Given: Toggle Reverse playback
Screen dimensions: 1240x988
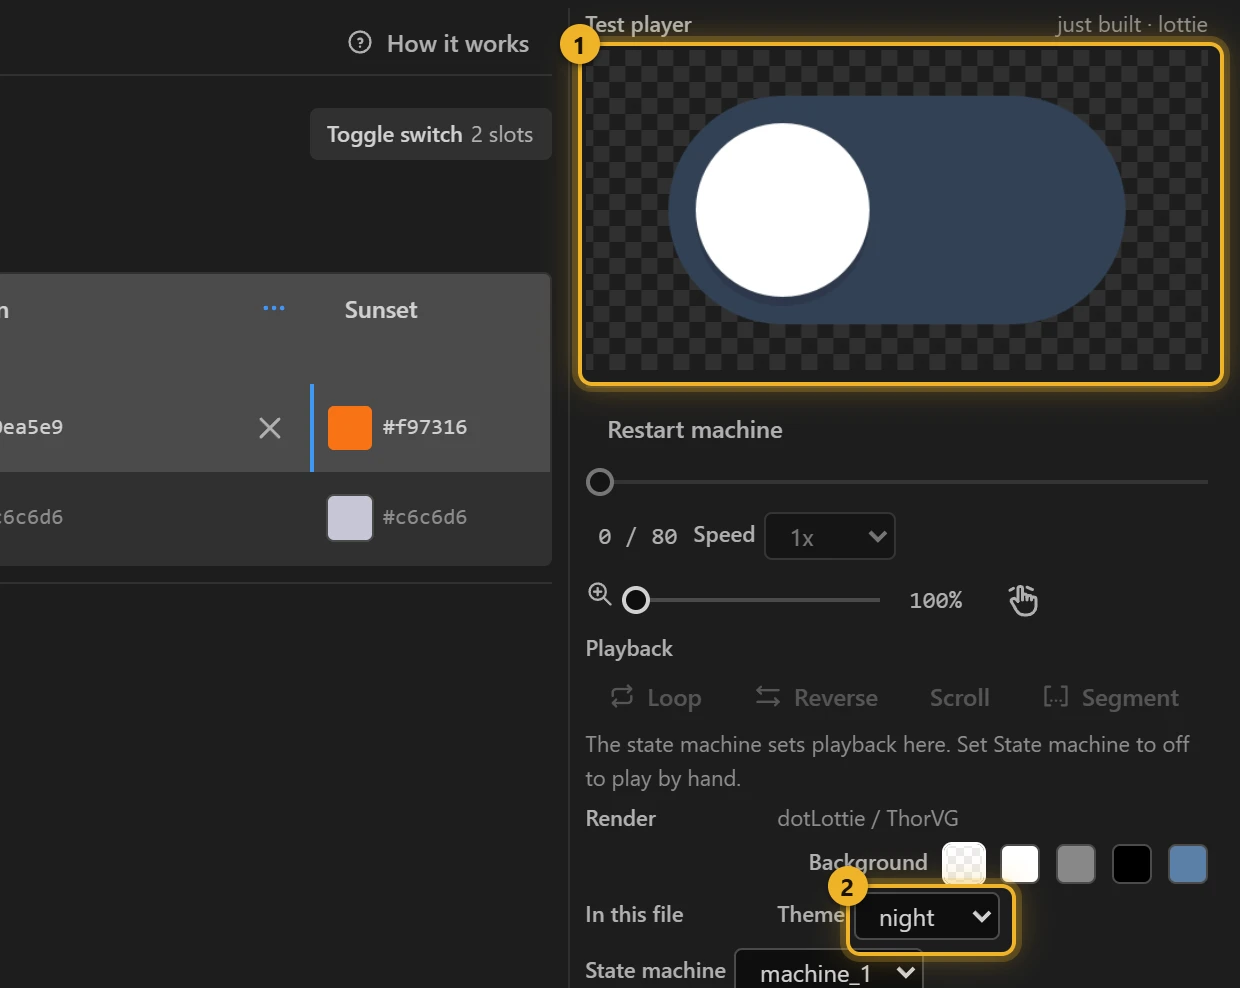Looking at the screenshot, I should tap(816, 698).
